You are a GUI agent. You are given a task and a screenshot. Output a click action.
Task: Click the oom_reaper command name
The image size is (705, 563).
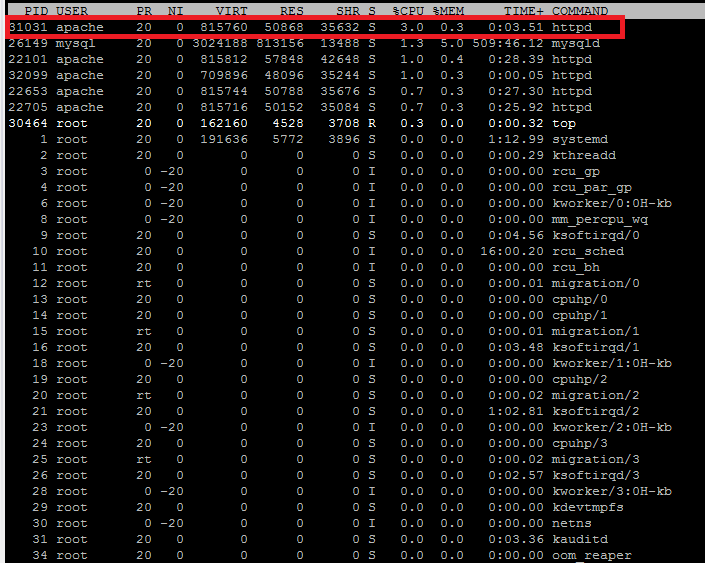(x=592, y=555)
